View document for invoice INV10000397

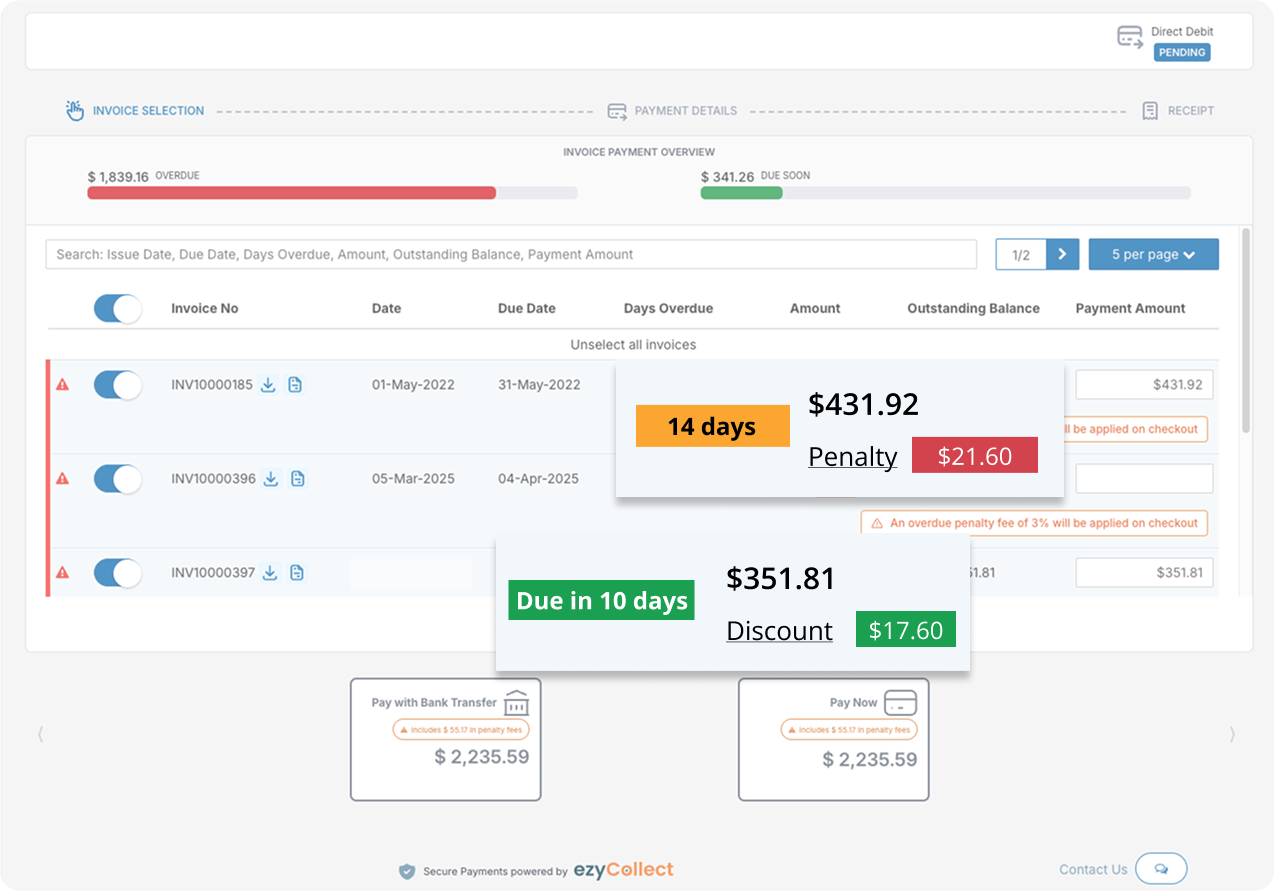(x=297, y=573)
